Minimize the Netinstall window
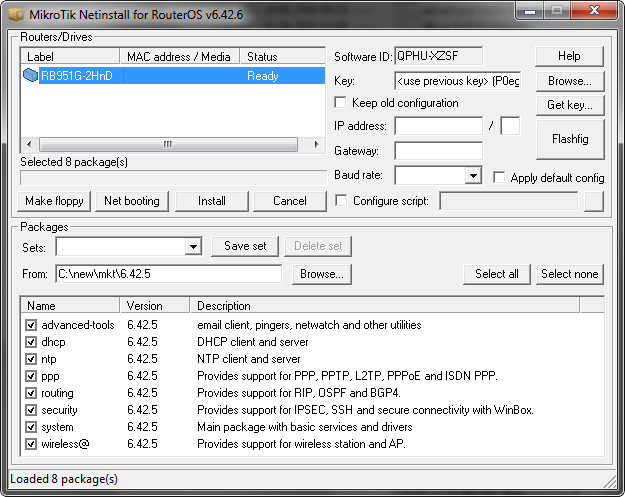Screen dimensions: 625x497 click(x=530, y=11)
